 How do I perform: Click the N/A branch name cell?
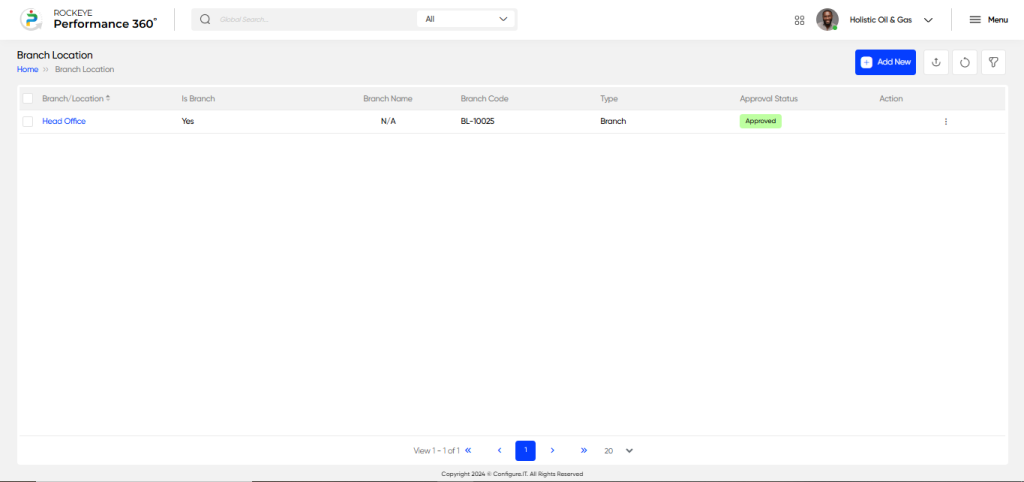(388, 121)
